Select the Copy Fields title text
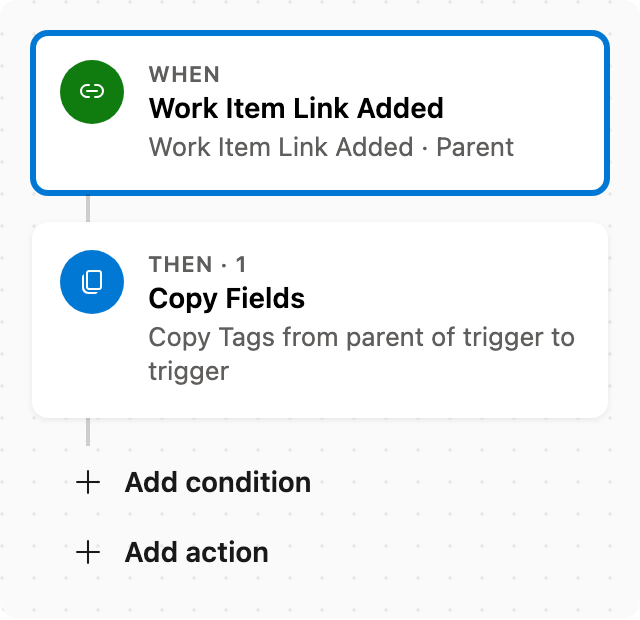Screen dimensions: 640x620 (x=227, y=299)
